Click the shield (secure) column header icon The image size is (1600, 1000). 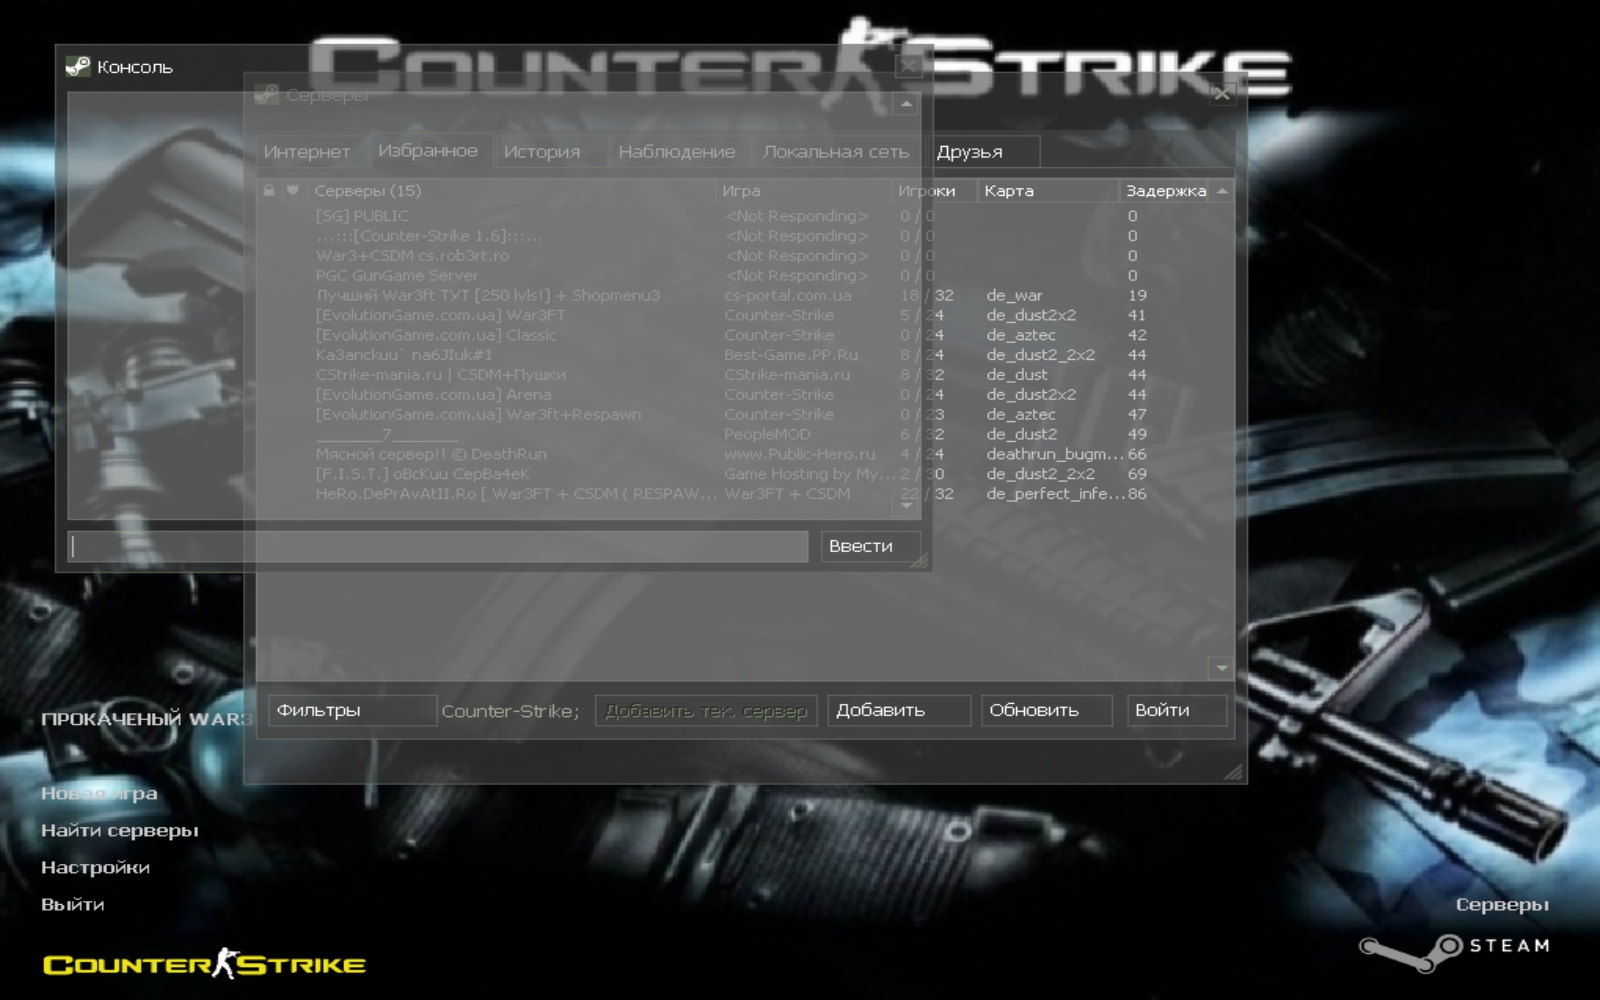click(292, 190)
